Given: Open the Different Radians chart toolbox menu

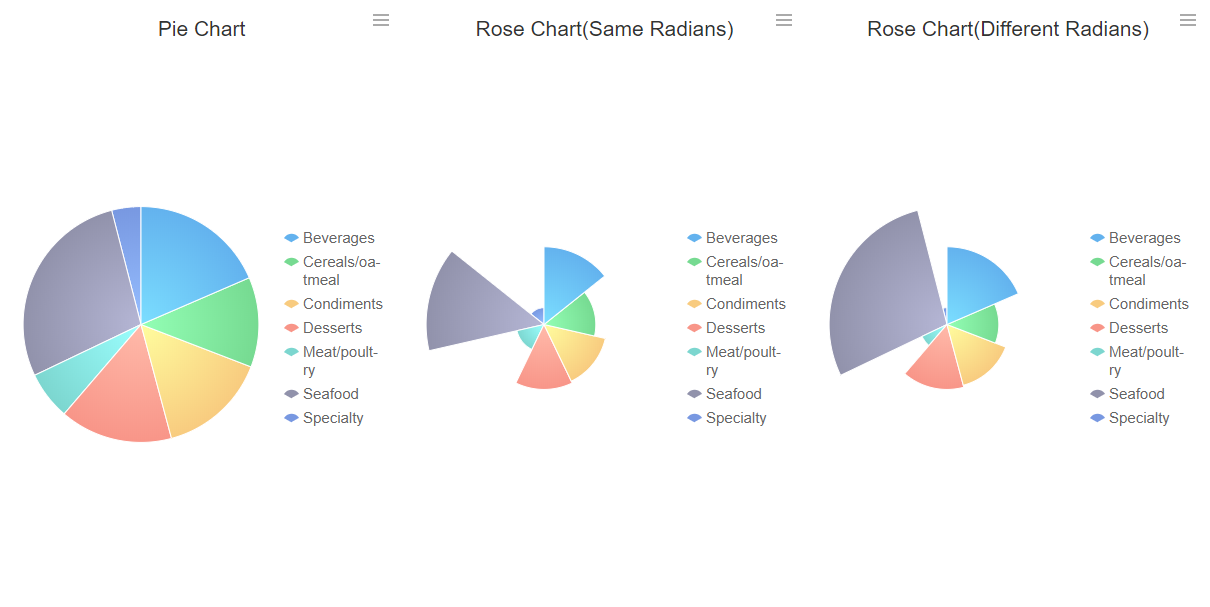Looking at the screenshot, I should pyautogui.click(x=1188, y=20).
